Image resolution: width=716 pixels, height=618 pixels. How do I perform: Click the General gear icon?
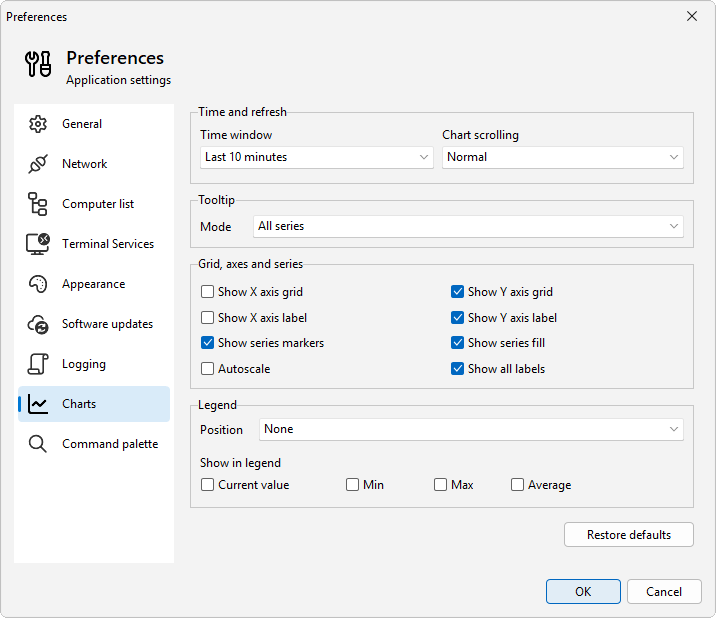coord(37,124)
